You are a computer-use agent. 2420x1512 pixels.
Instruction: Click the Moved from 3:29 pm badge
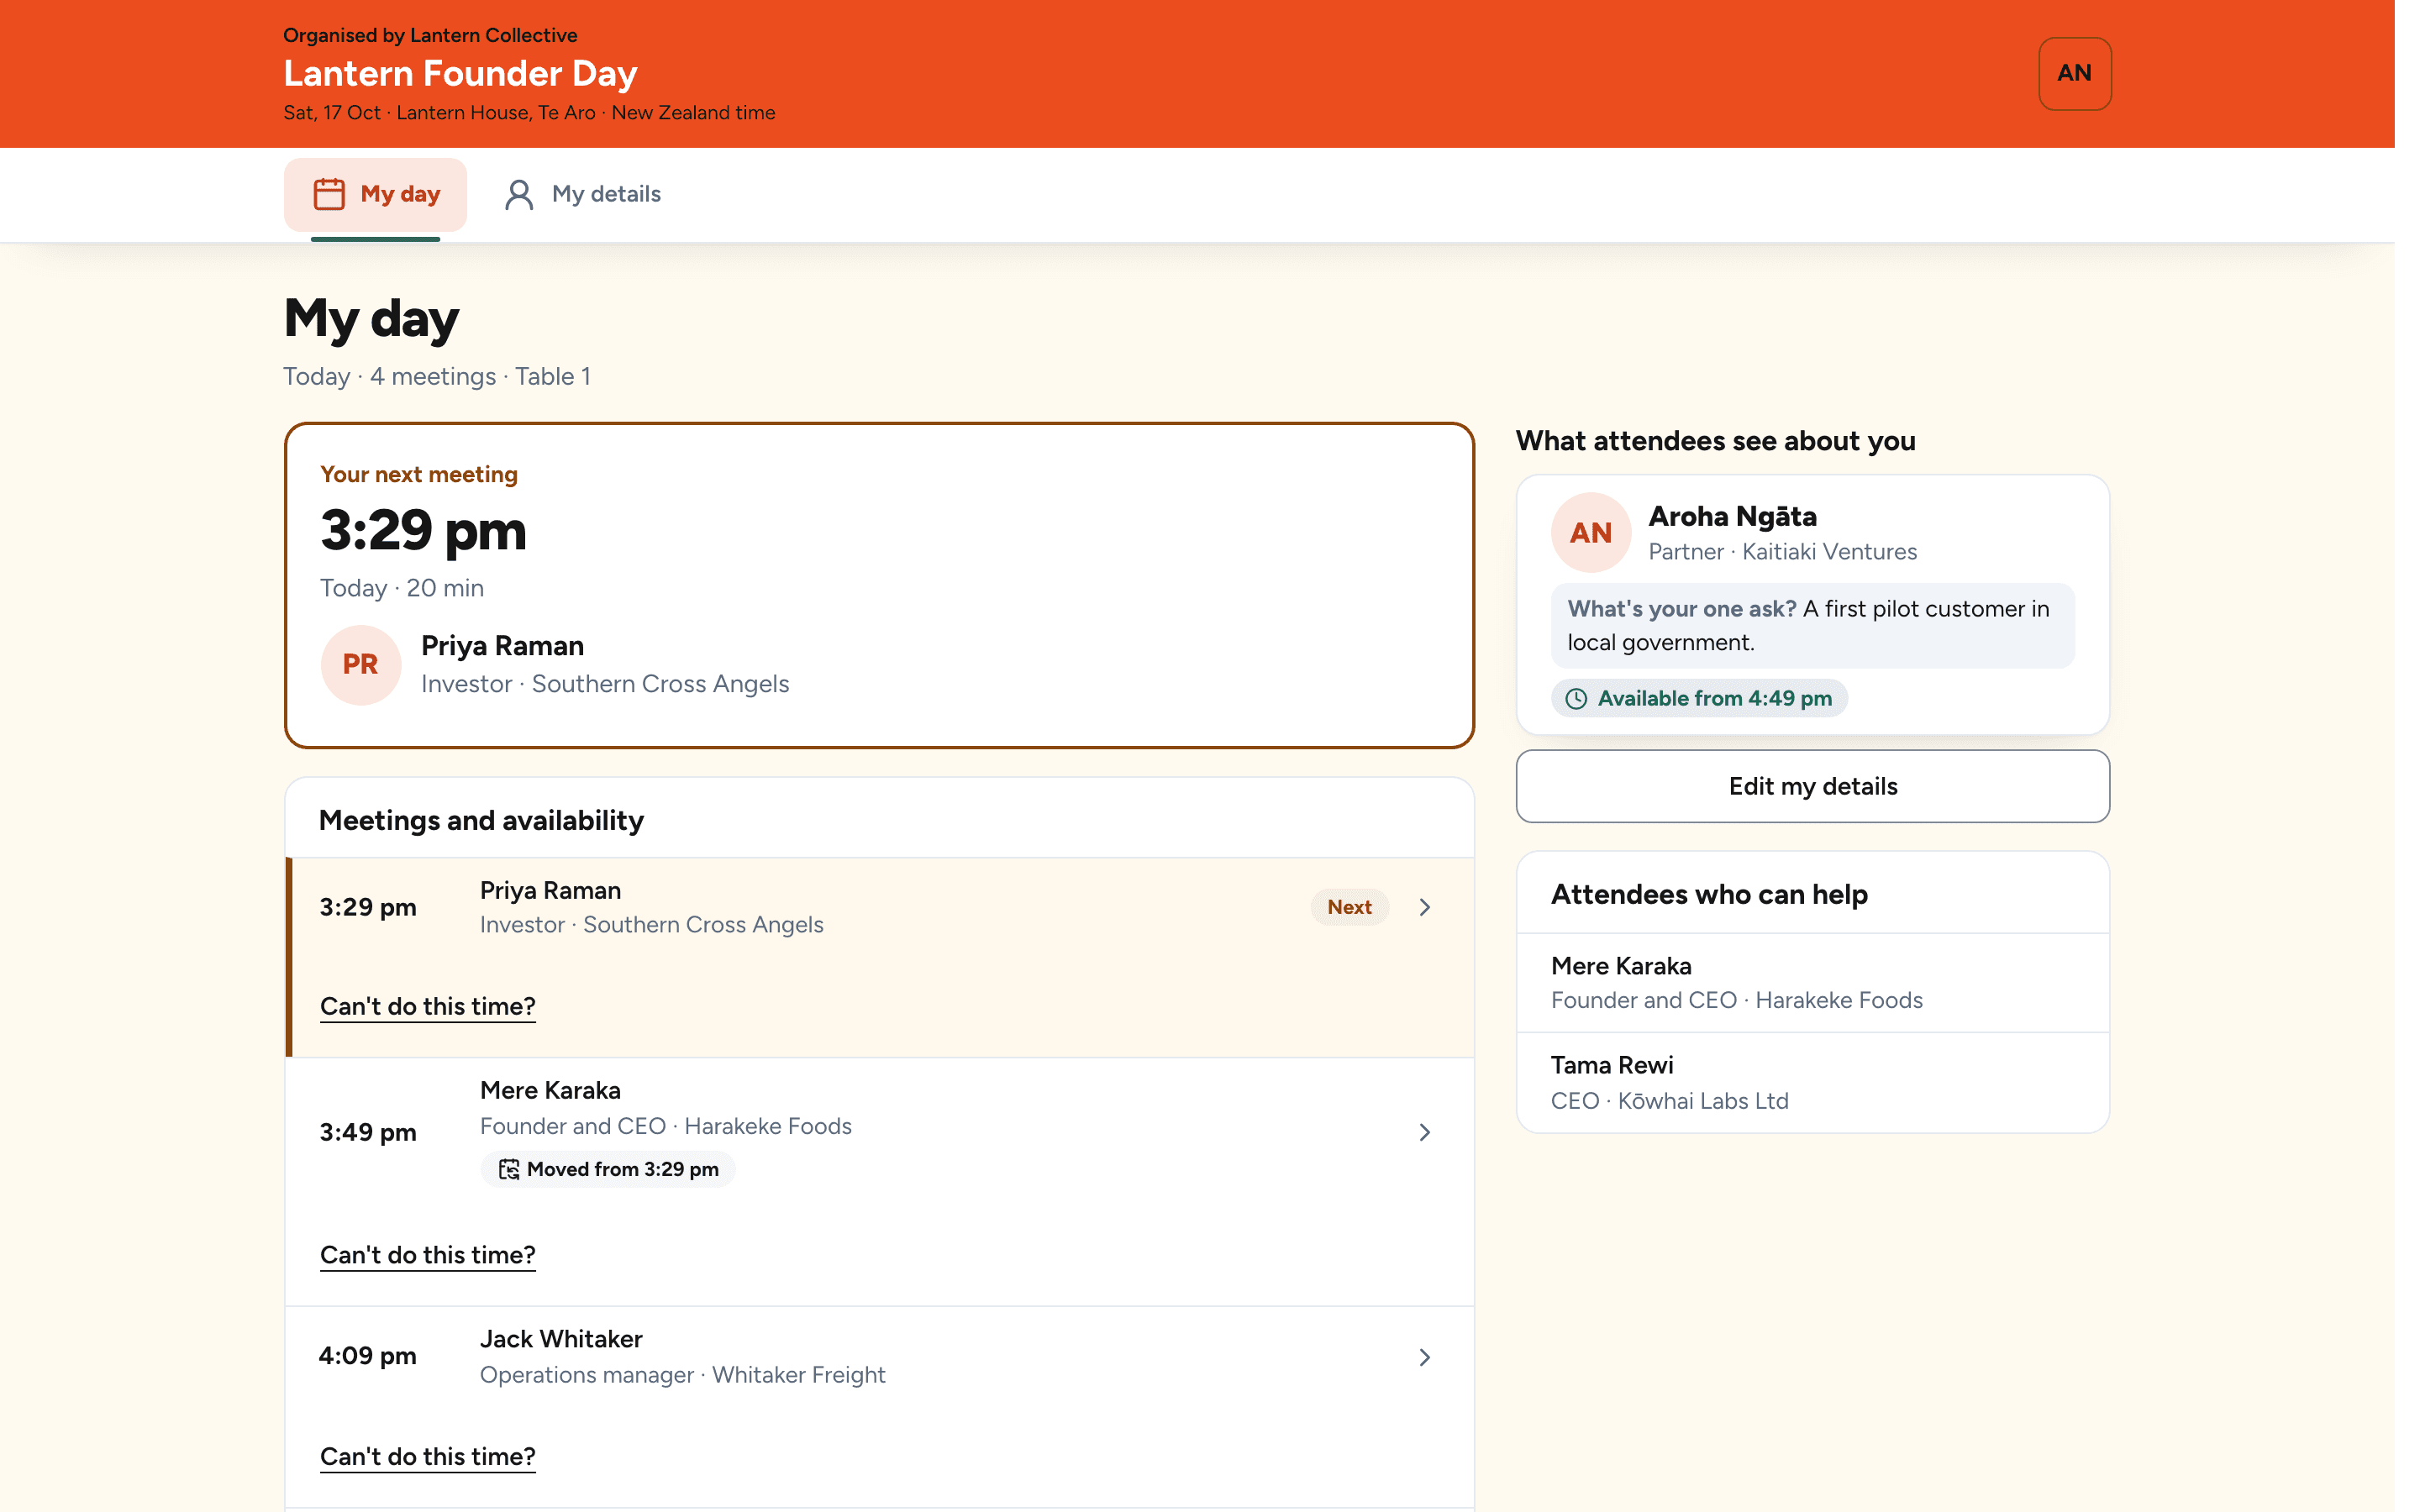pos(607,1169)
